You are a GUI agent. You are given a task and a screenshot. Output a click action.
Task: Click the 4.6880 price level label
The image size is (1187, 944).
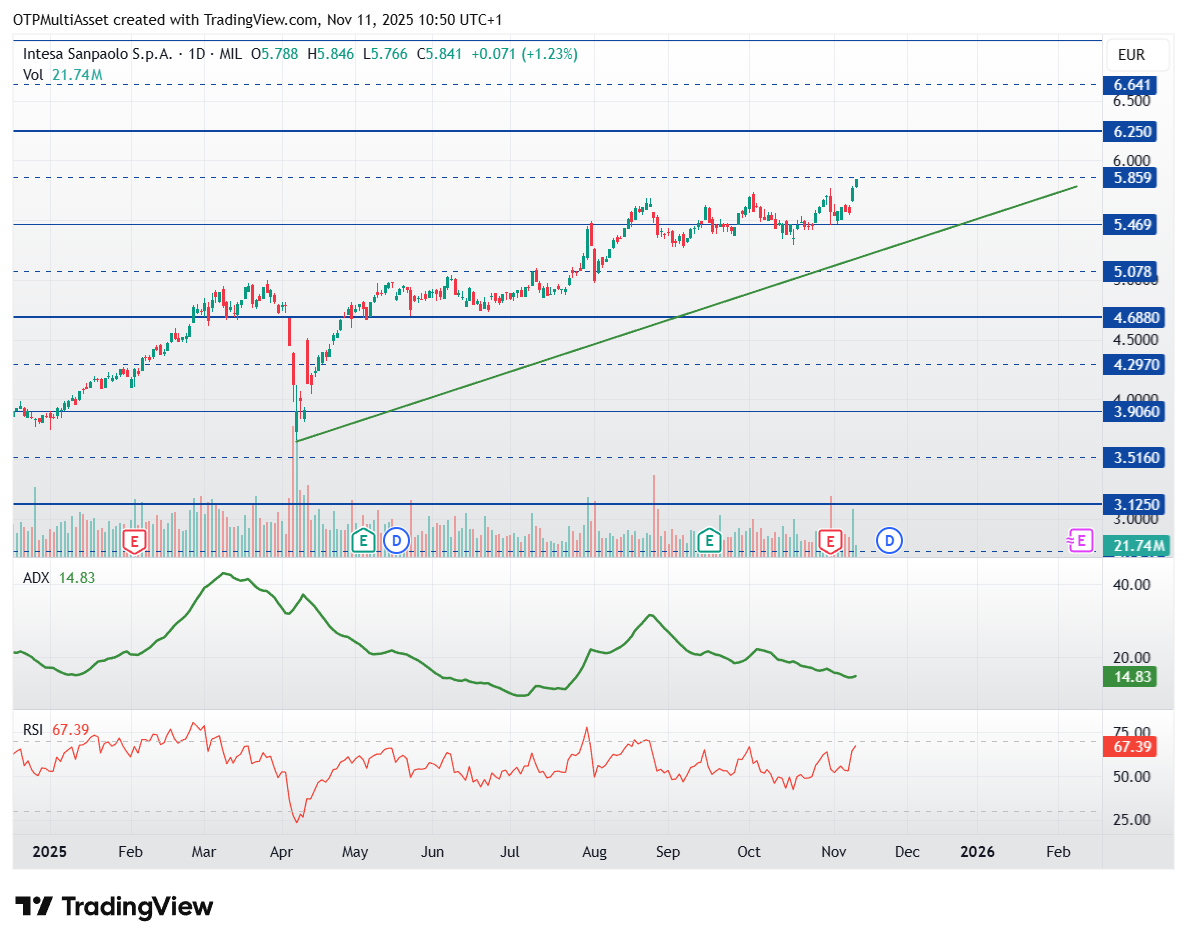[1133, 318]
